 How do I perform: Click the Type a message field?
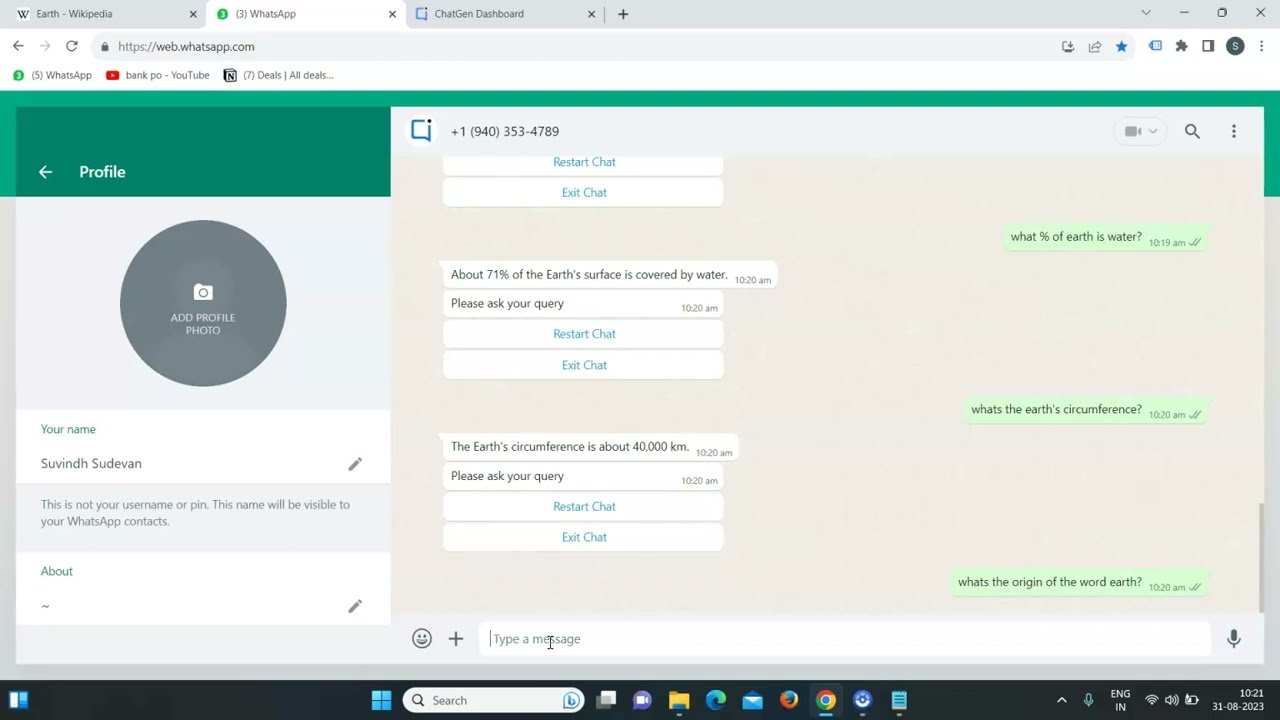844,639
